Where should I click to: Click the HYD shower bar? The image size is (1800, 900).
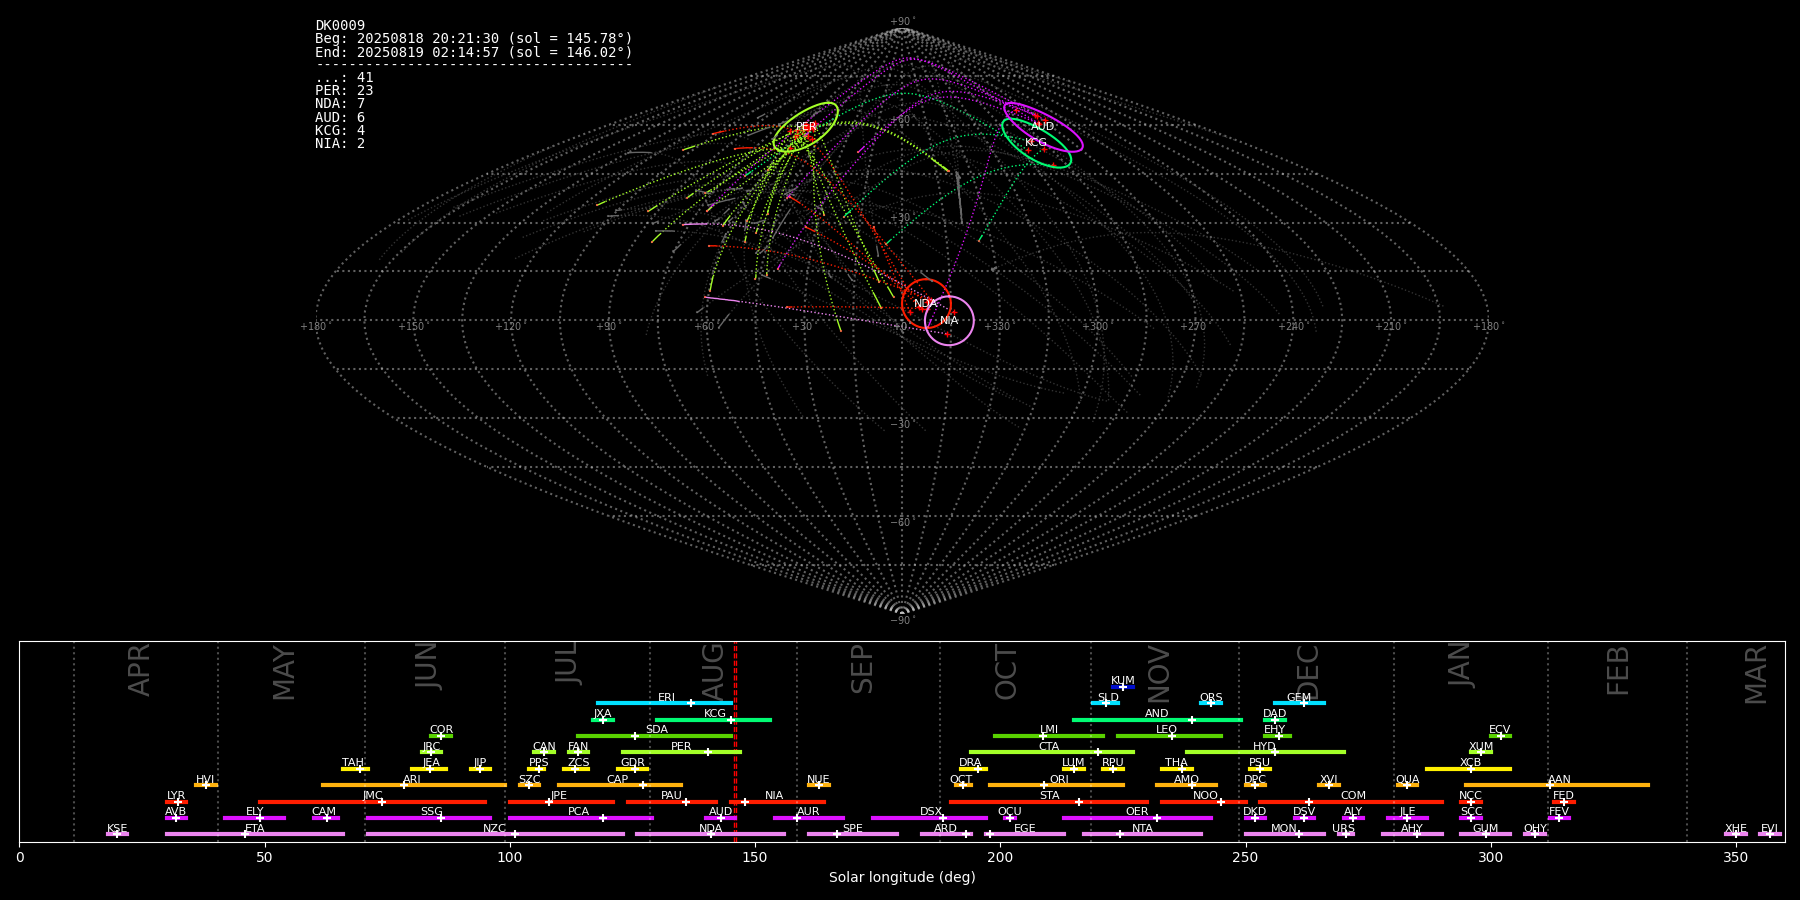pos(1265,752)
